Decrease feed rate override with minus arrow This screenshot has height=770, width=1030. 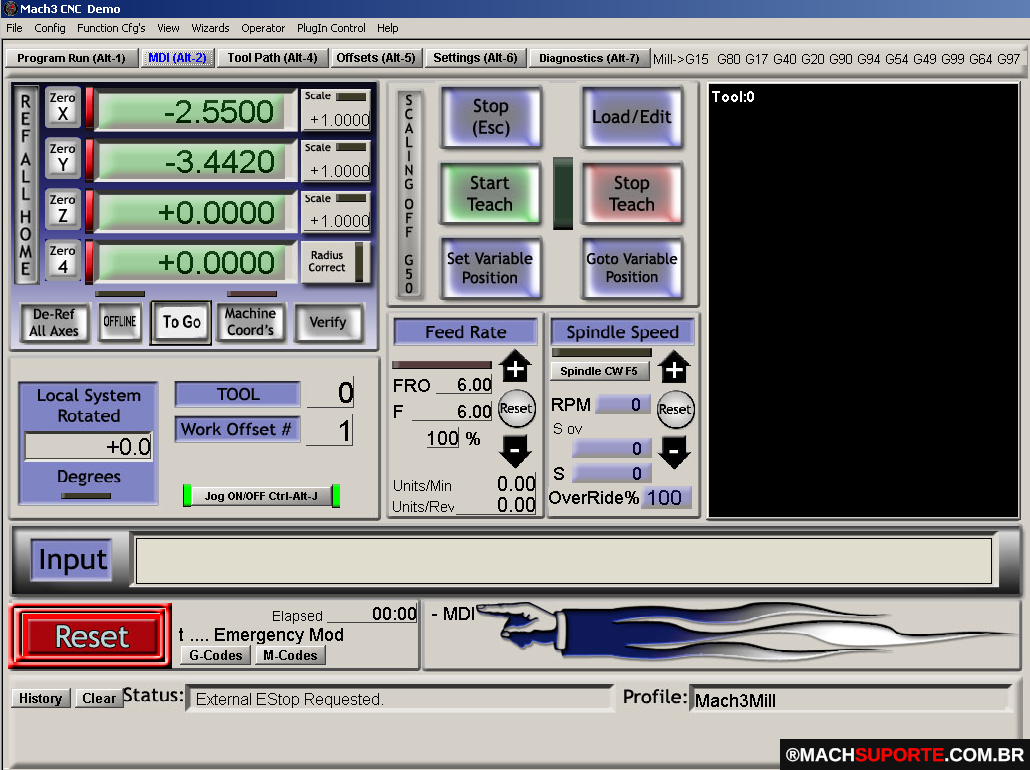click(x=515, y=451)
